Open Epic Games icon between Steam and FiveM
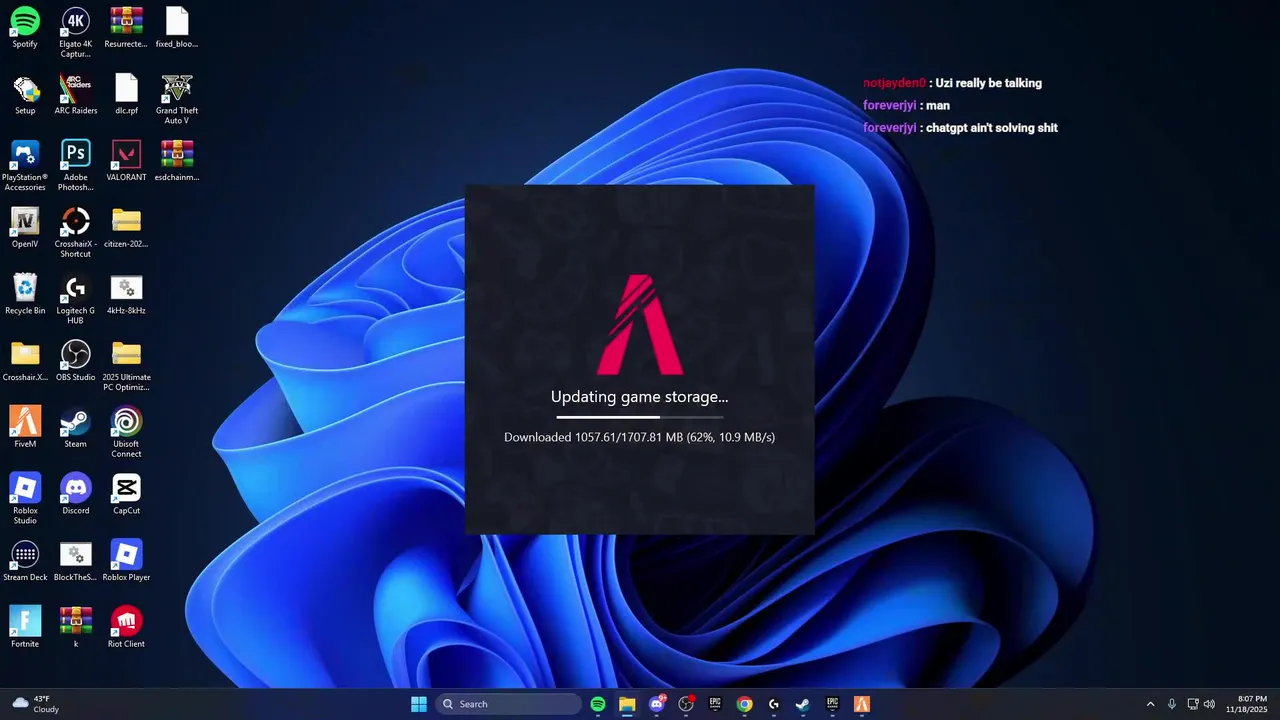Image resolution: width=1280 pixels, height=720 pixels. click(x=832, y=704)
